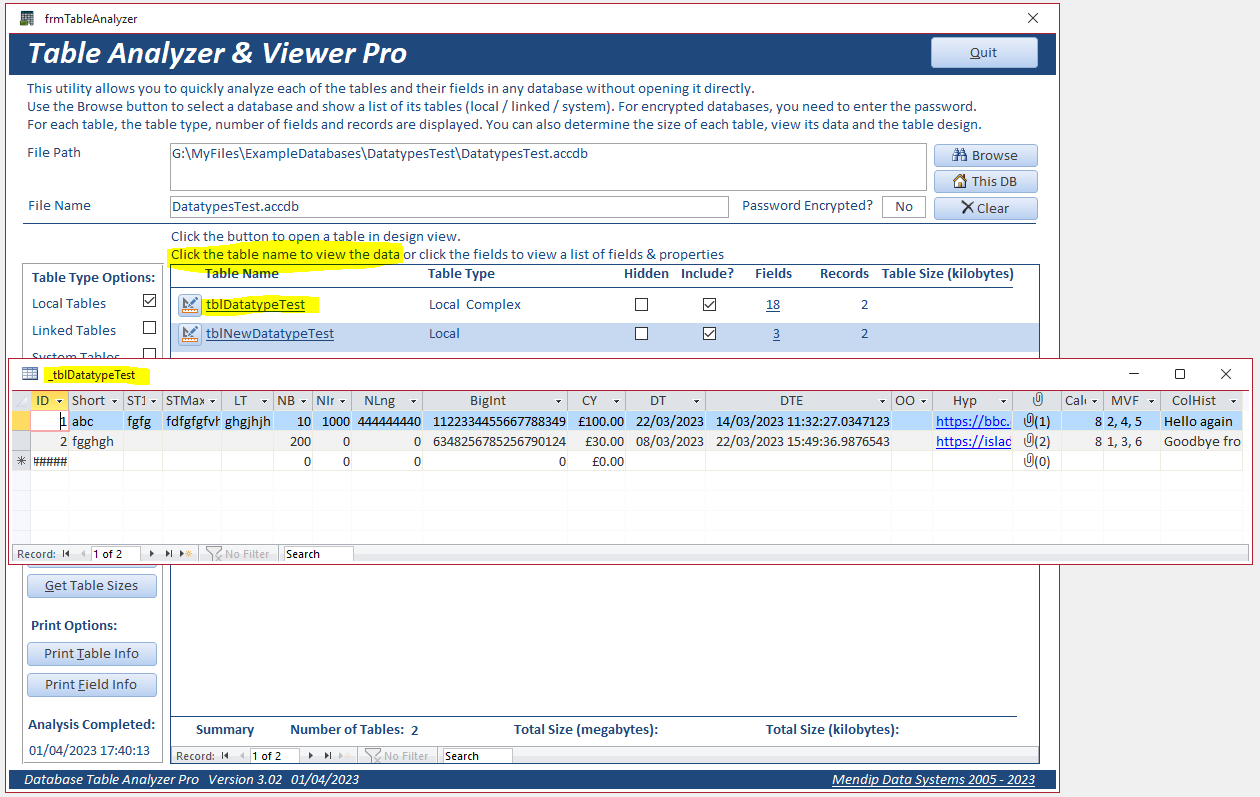Open the Hyp column filter dropdown

tap(1004, 400)
